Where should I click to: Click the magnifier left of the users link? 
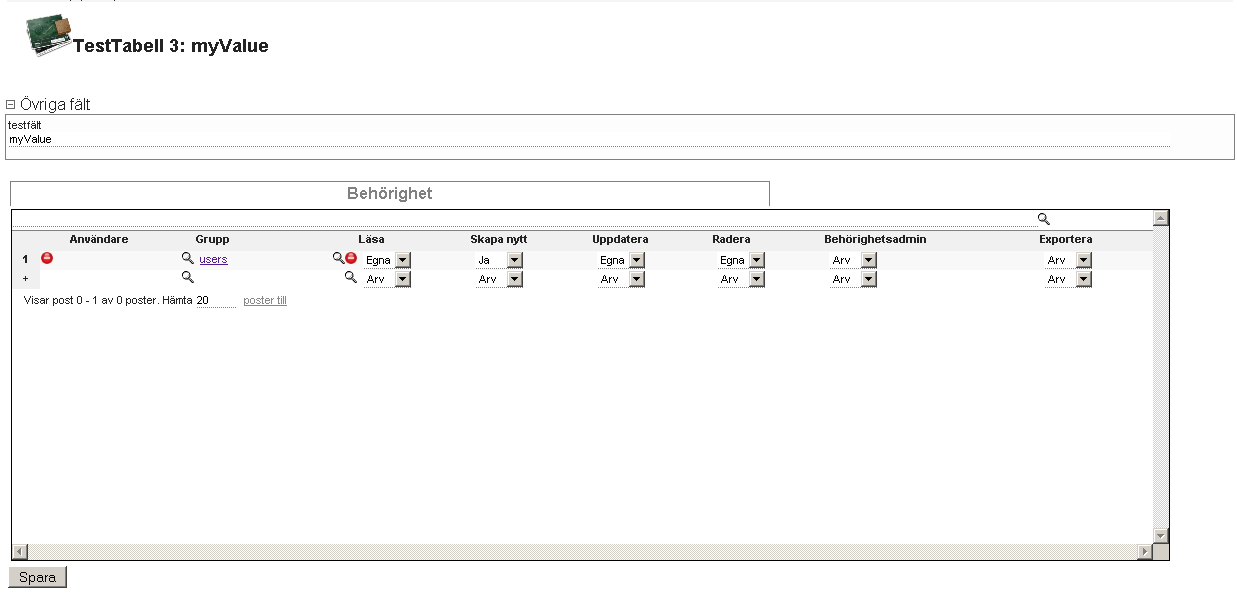pos(187,259)
